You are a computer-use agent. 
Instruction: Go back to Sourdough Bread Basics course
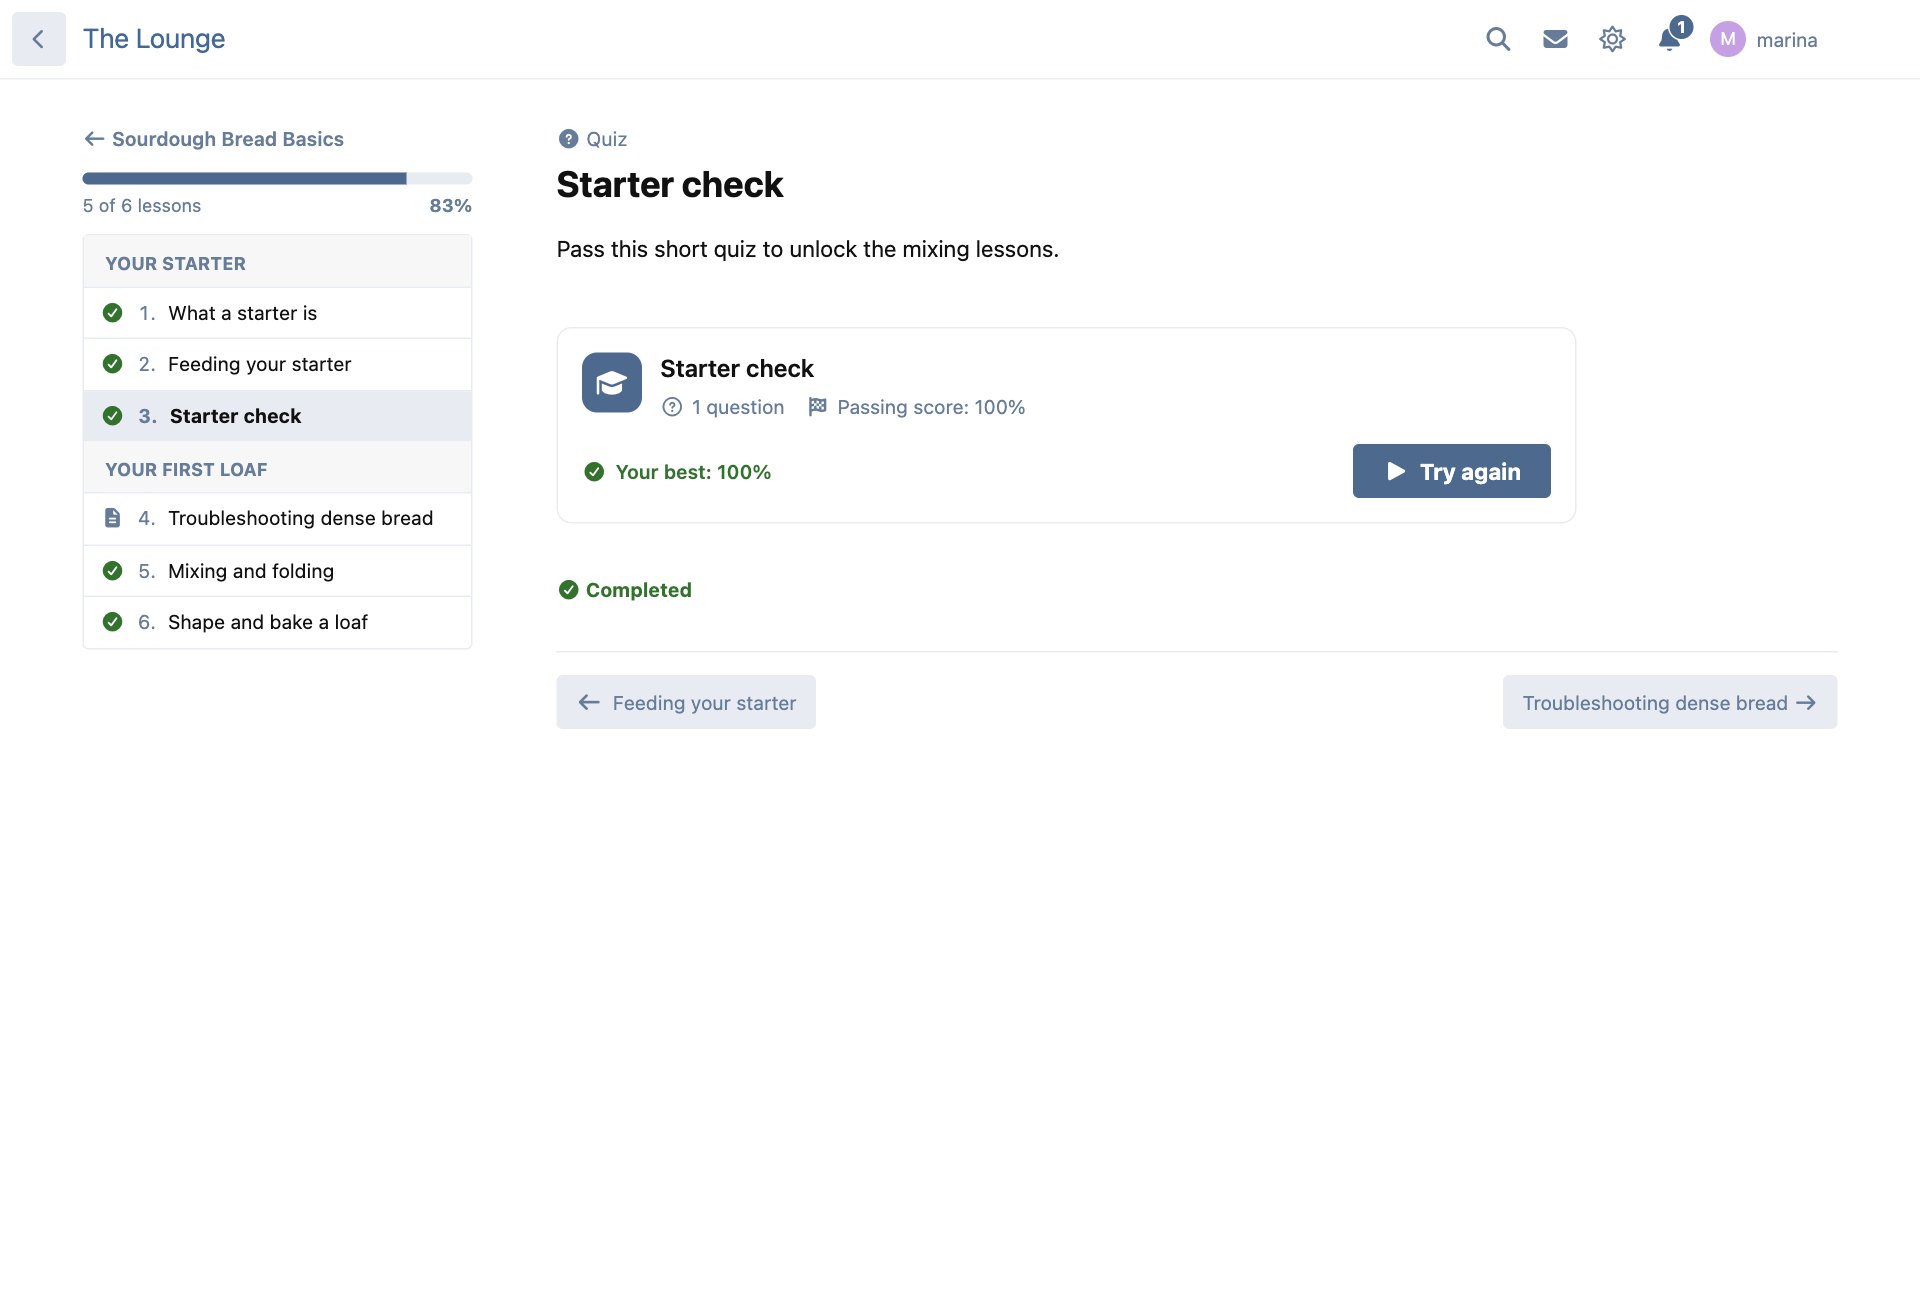(x=214, y=139)
